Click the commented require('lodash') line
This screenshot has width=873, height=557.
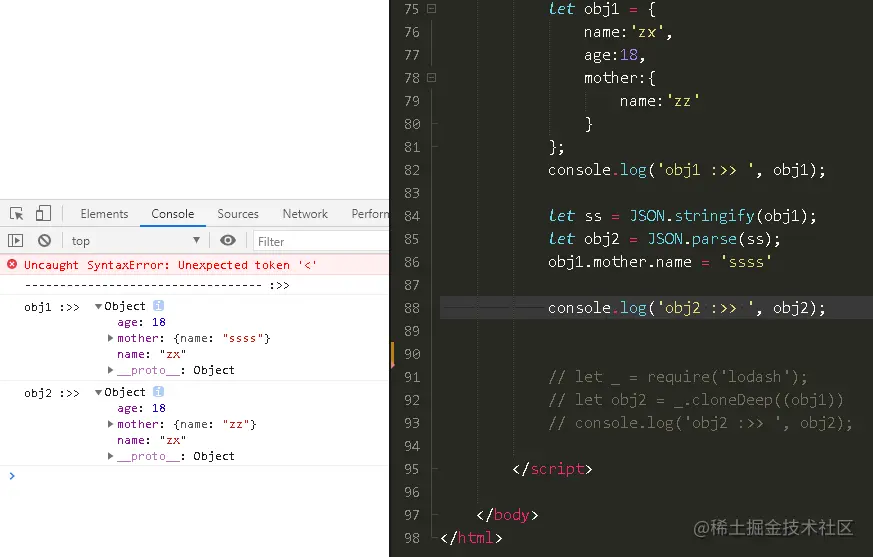(x=678, y=377)
